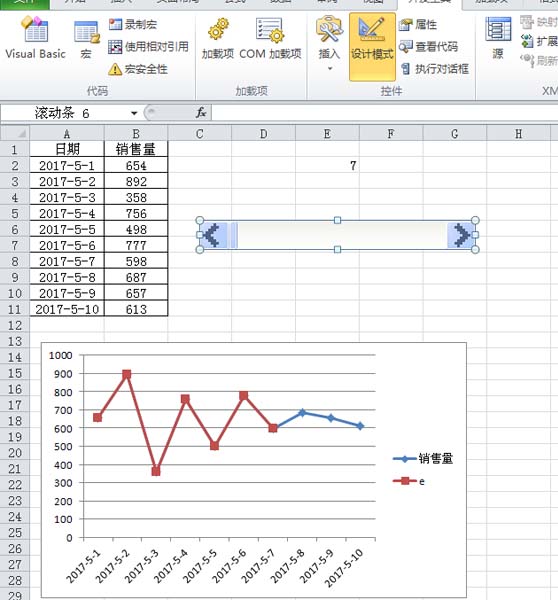Viewport: 558px width, 600px height.
Task: Click red series marker at 2017-5-2 peak
Action: pyautogui.click(x=127, y=374)
